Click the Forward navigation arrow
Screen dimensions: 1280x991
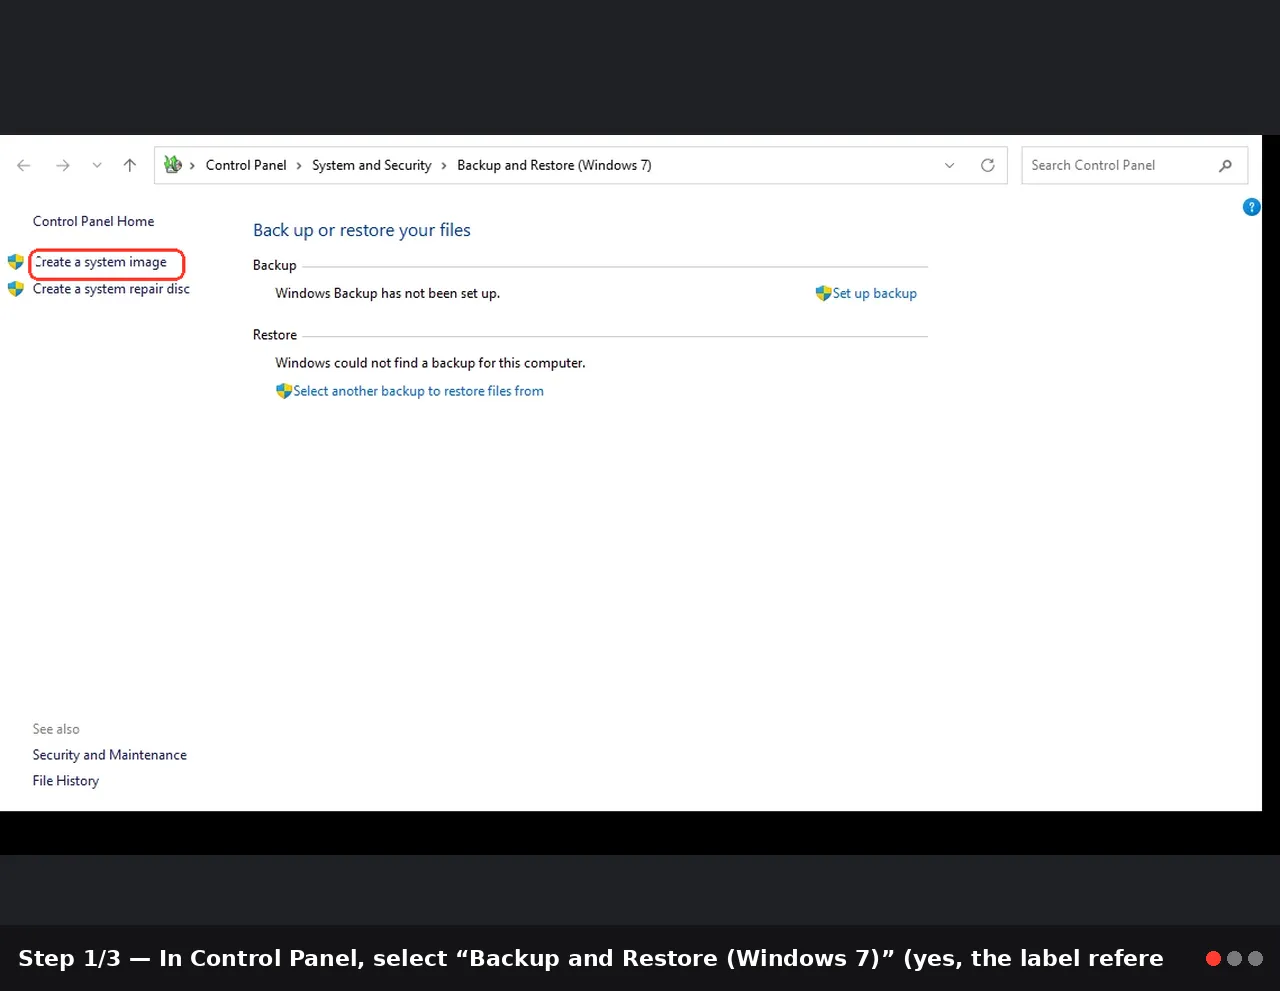click(63, 166)
